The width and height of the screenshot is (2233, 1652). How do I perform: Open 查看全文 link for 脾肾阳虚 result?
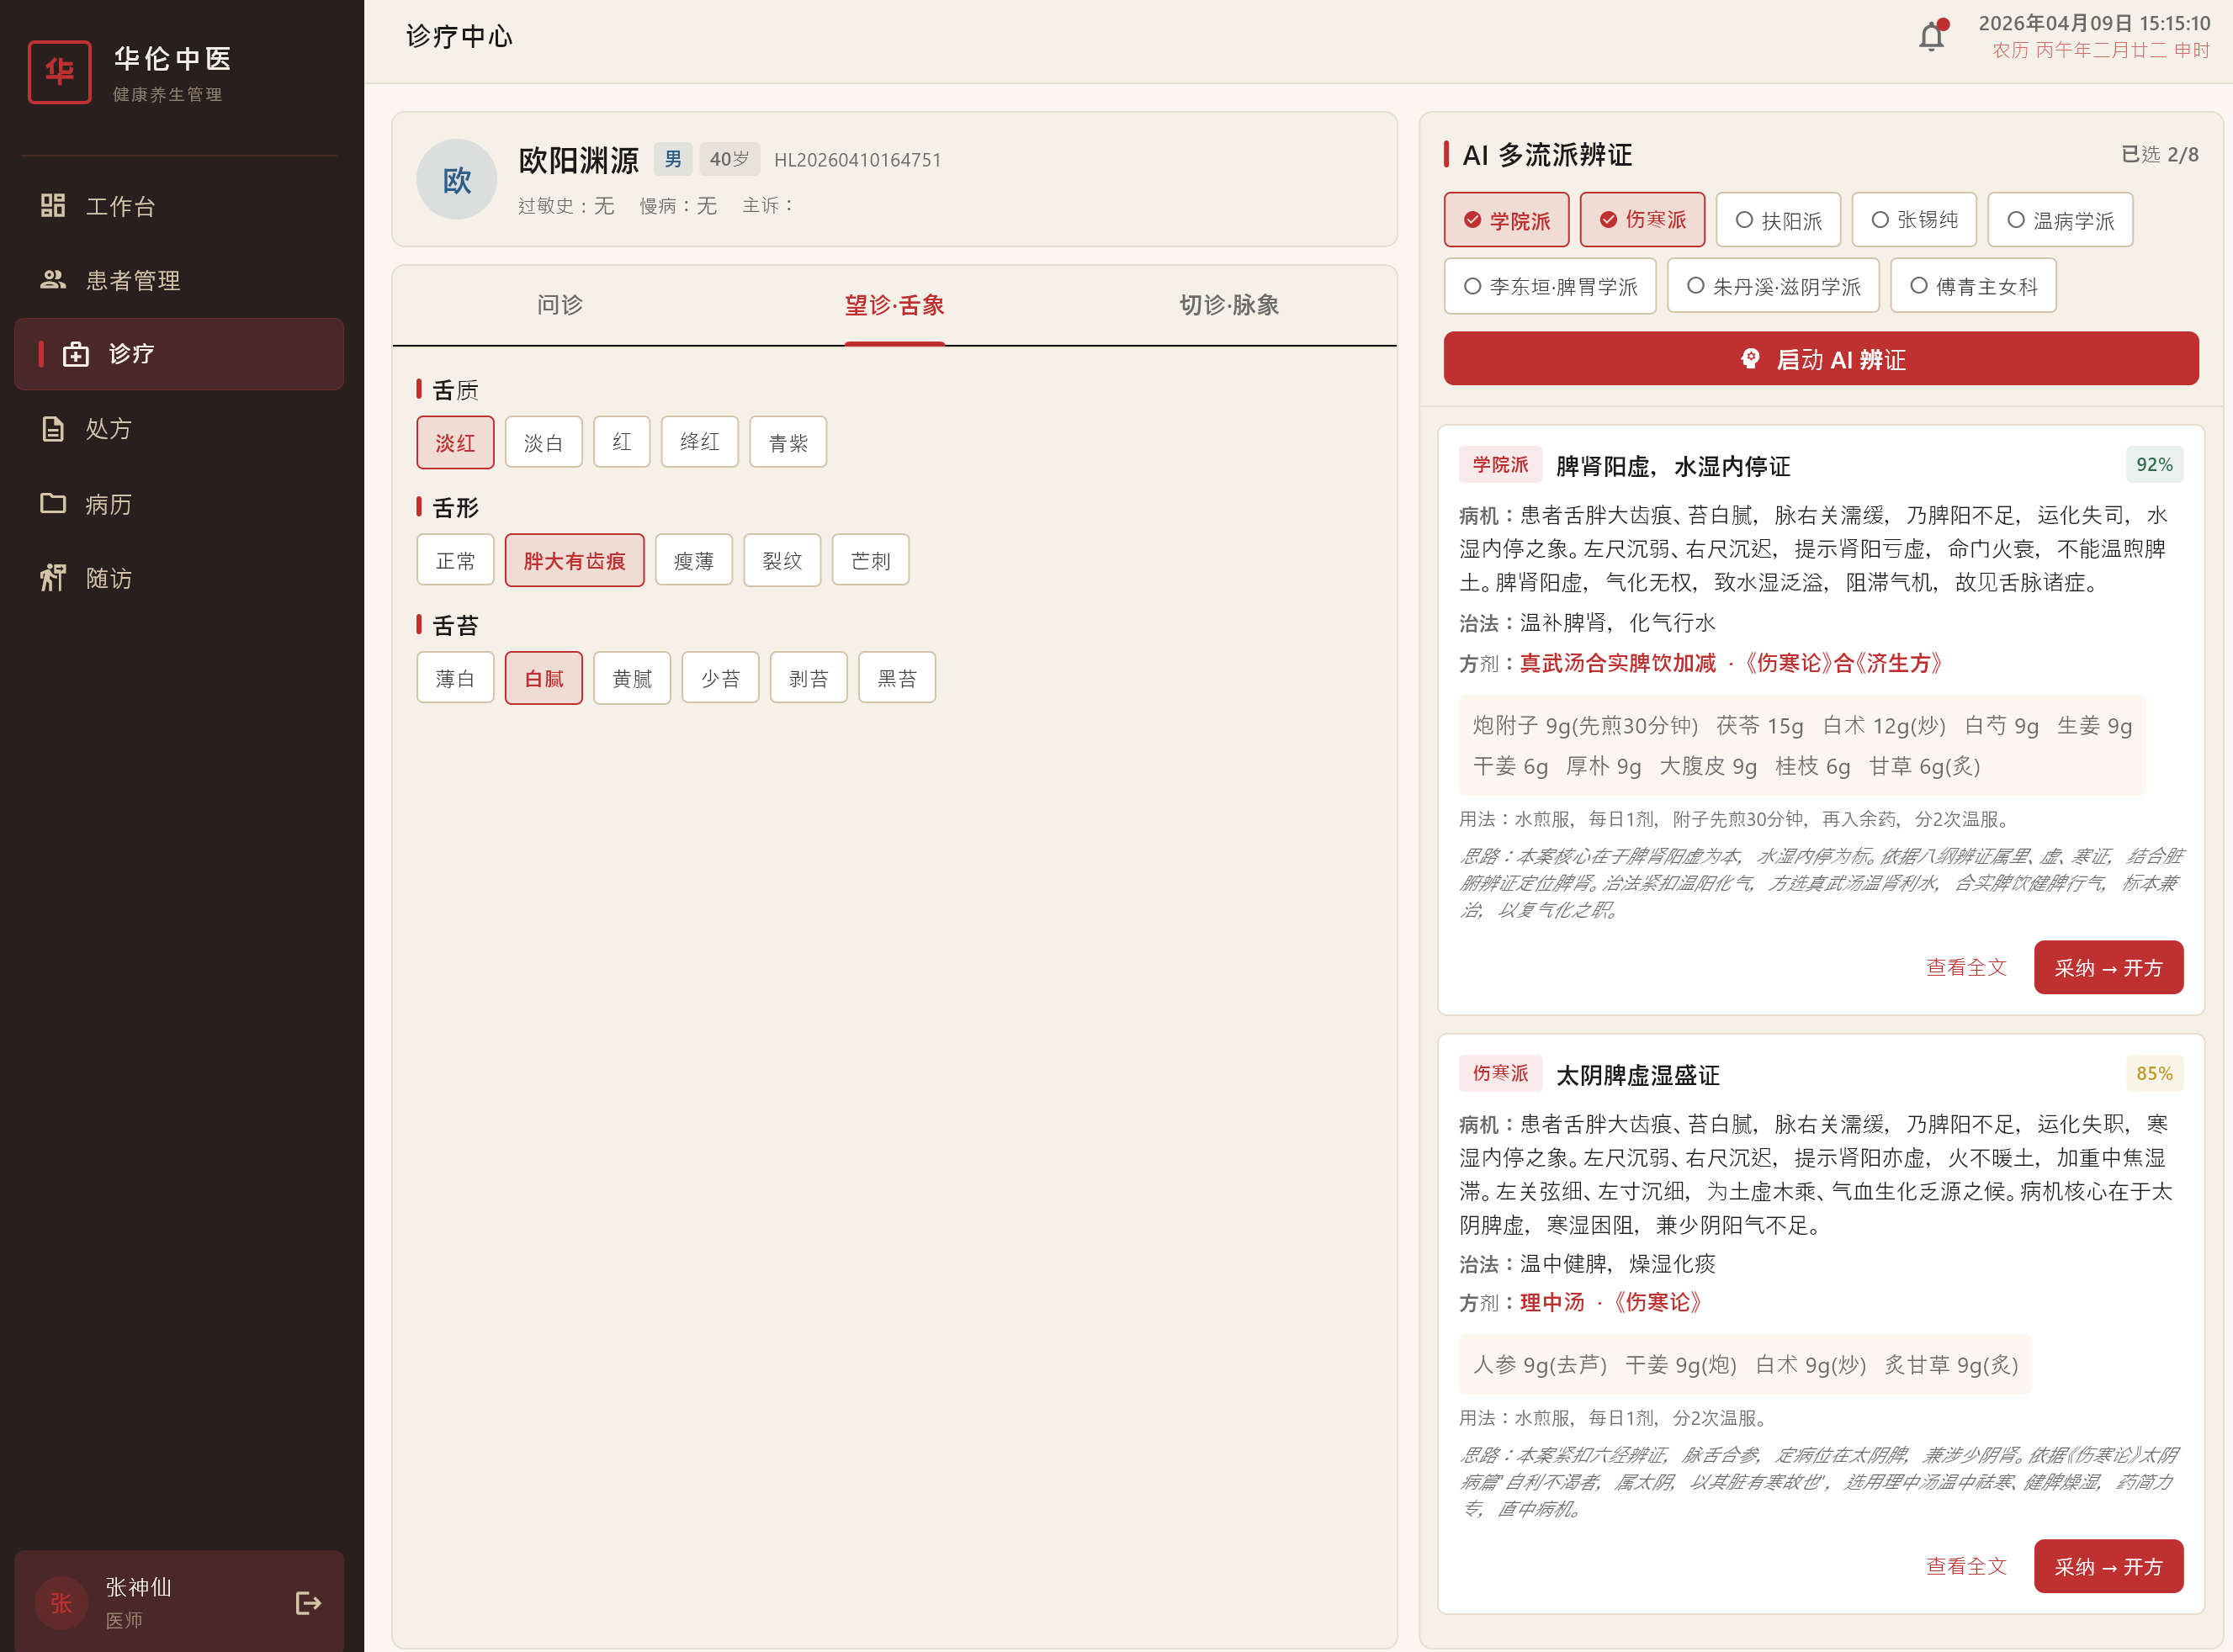coord(1965,967)
